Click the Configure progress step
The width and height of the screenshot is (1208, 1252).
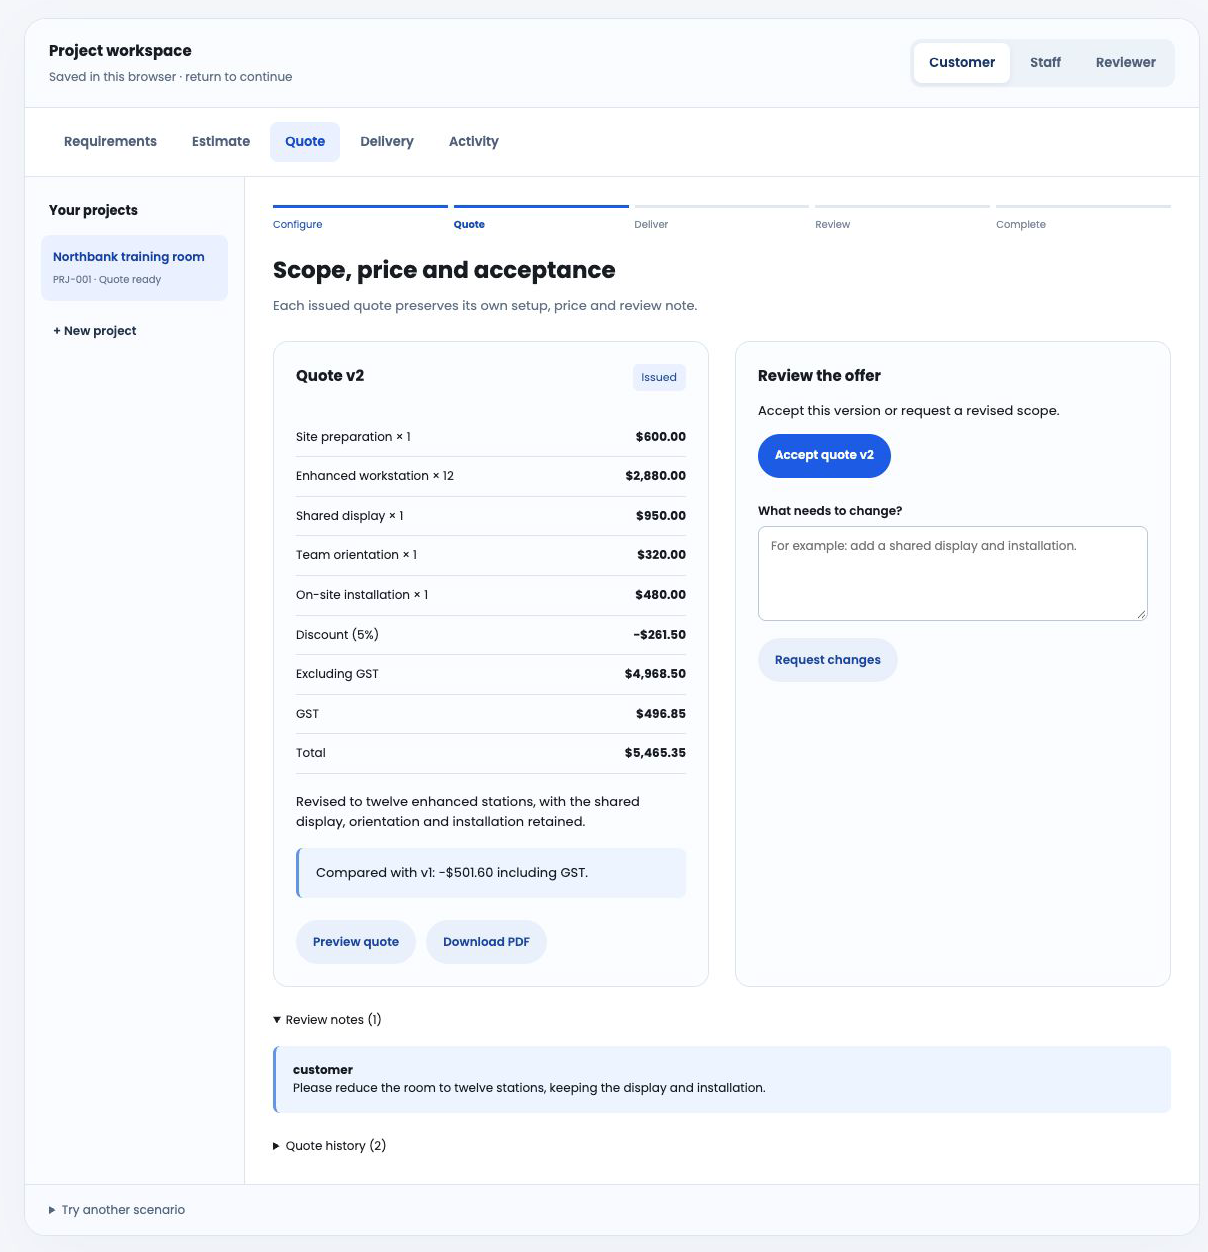pos(360,218)
